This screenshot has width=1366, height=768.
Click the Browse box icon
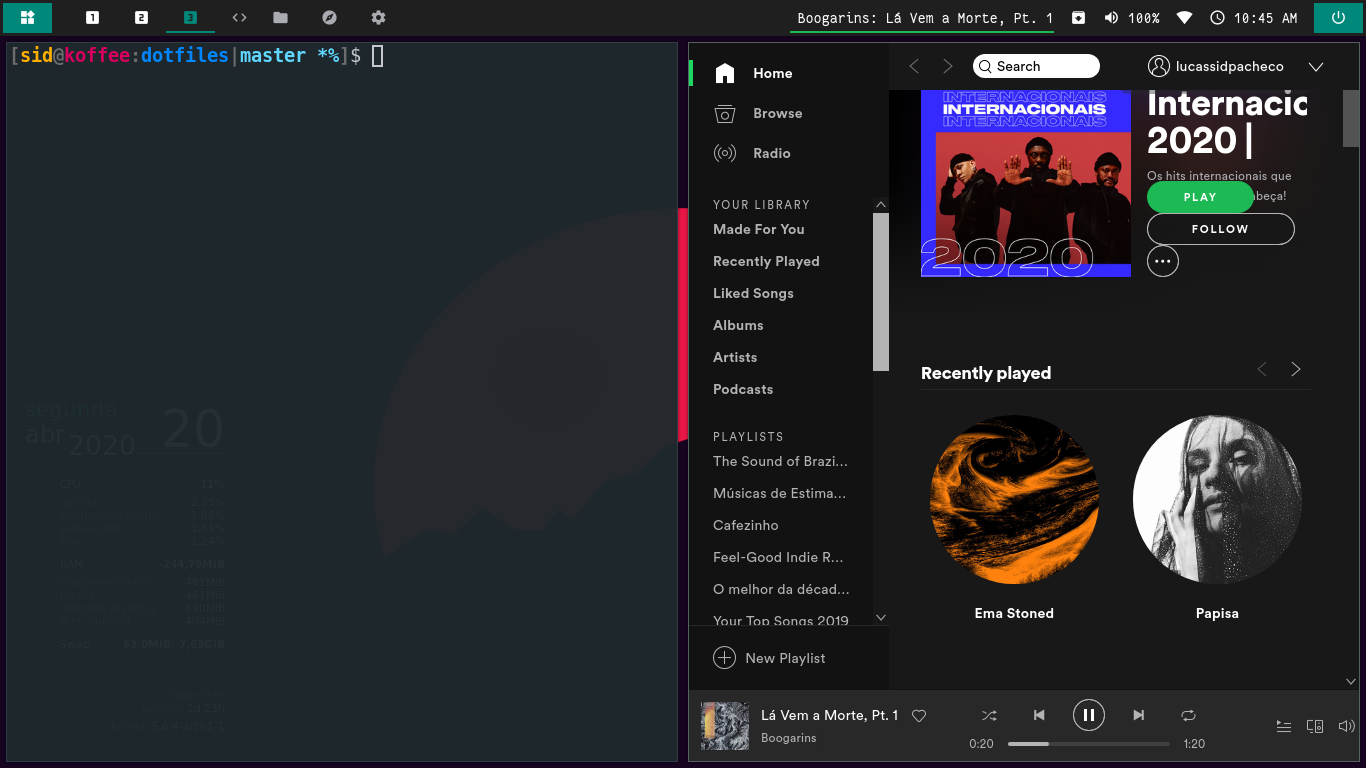coord(725,113)
